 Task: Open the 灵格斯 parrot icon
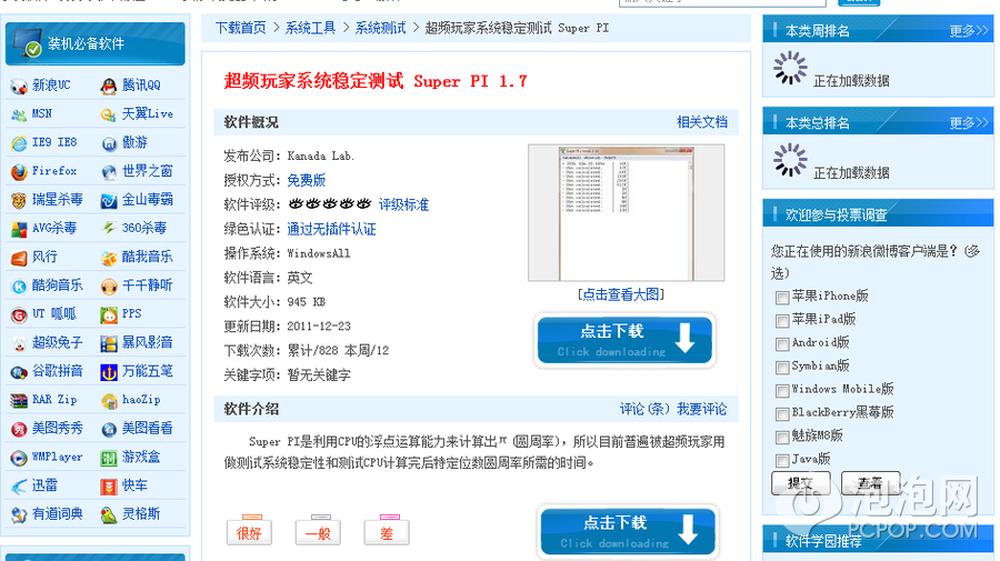click(x=109, y=515)
